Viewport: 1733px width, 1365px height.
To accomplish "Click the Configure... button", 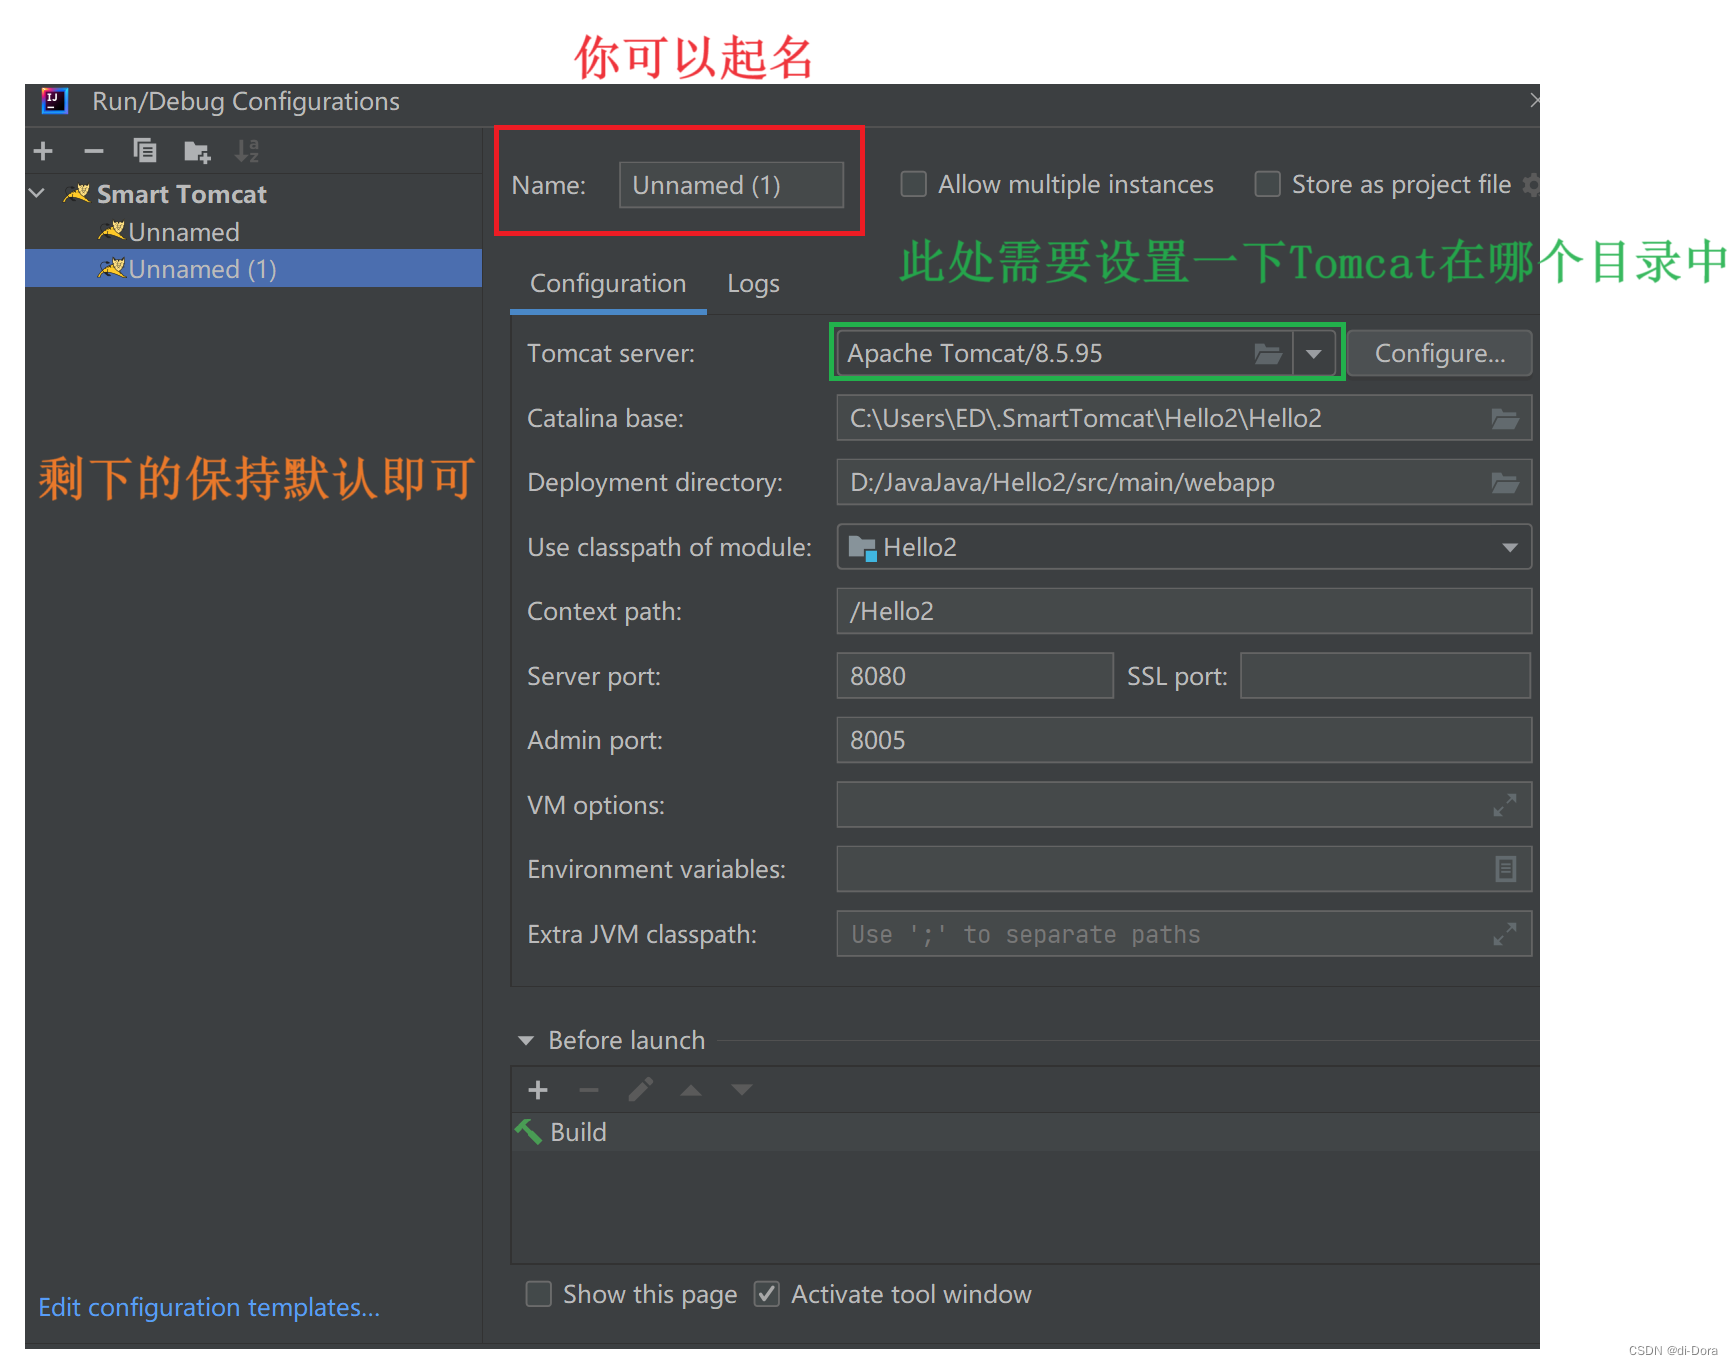I will (1439, 354).
